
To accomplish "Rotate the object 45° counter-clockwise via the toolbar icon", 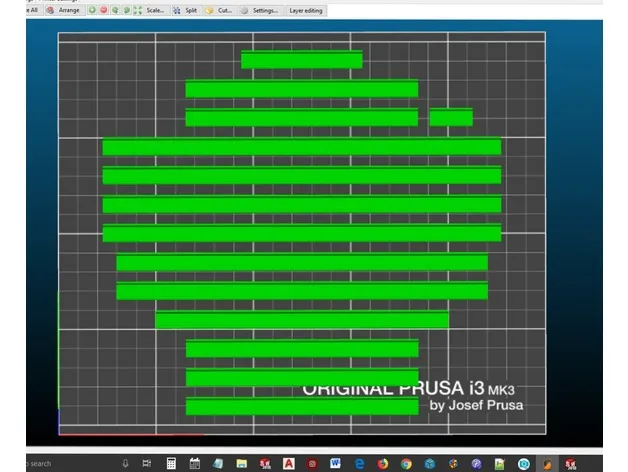I will pos(115,10).
